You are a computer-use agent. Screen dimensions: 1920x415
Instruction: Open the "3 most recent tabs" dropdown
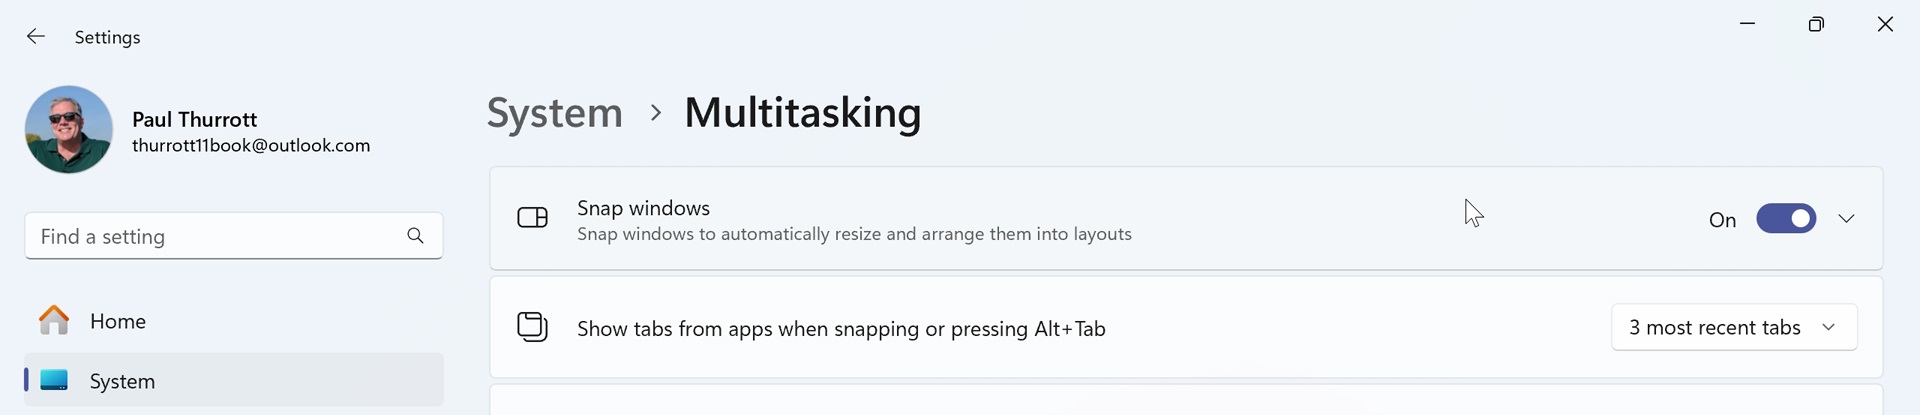1734,327
